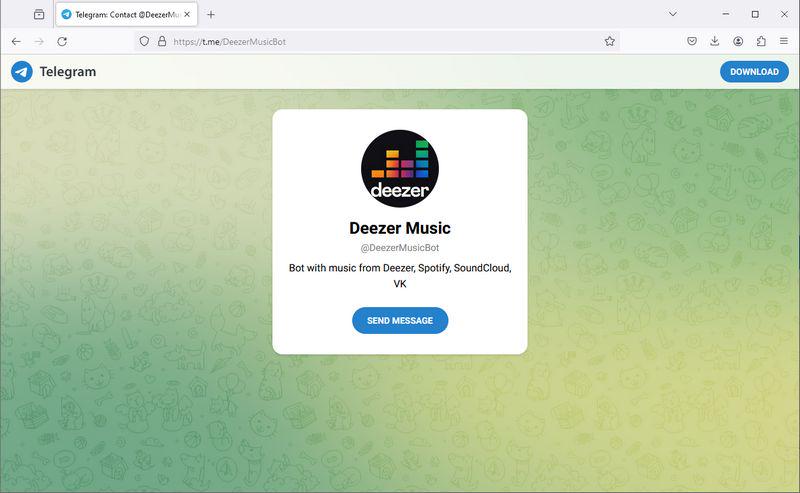Open a new tab with plus button
Viewport: 800px width, 493px height.
click(211, 14)
